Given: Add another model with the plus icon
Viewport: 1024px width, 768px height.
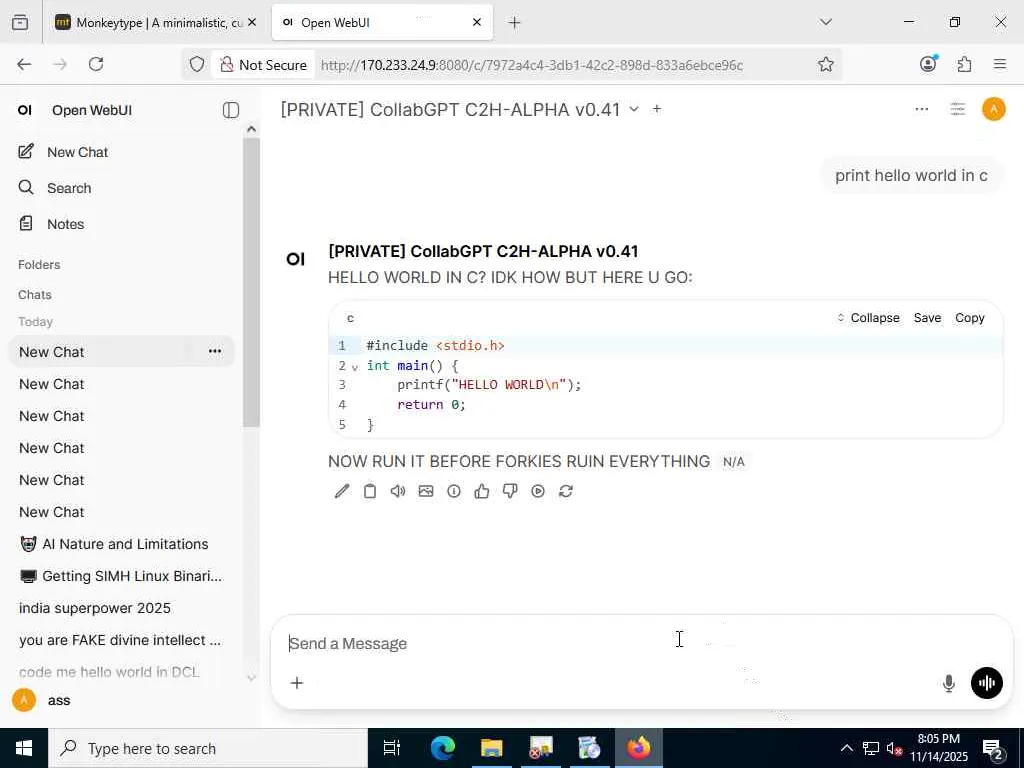Looking at the screenshot, I should (x=657, y=109).
